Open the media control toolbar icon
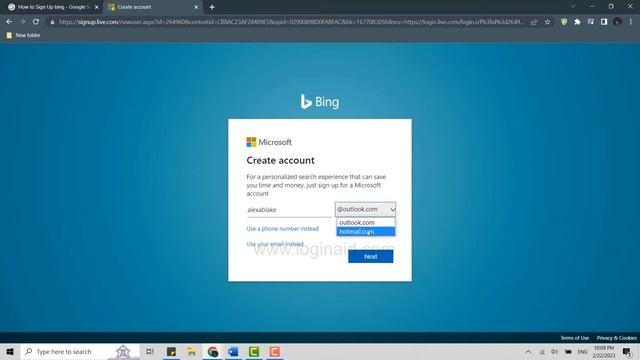 591,22
